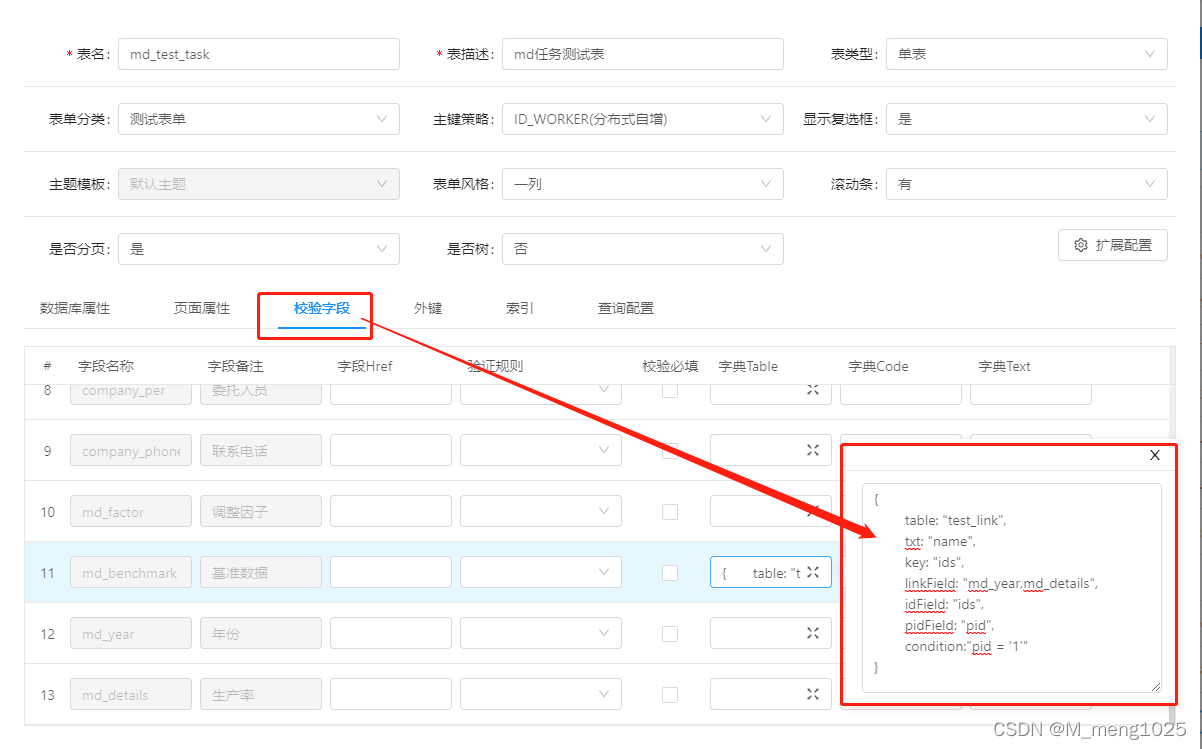Click the 字段备注 field 生产率
The height and width of the screenshot is (749, 1202).
point(261,694)
